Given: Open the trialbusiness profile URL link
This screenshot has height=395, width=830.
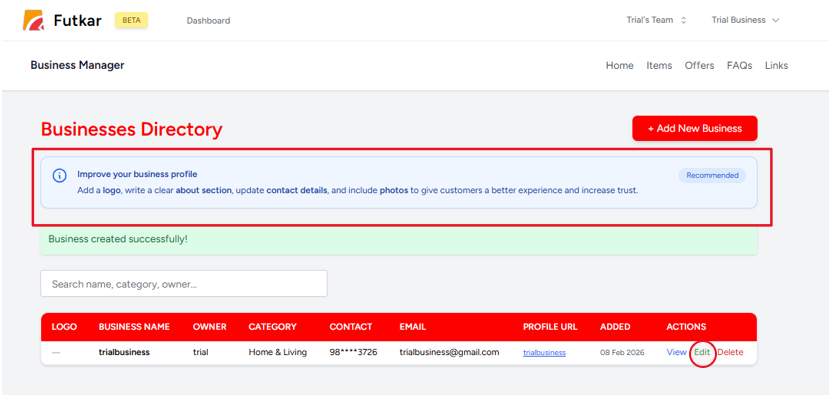Looking at the screenshot, I should pyautogui.click(x=544, y=353).
